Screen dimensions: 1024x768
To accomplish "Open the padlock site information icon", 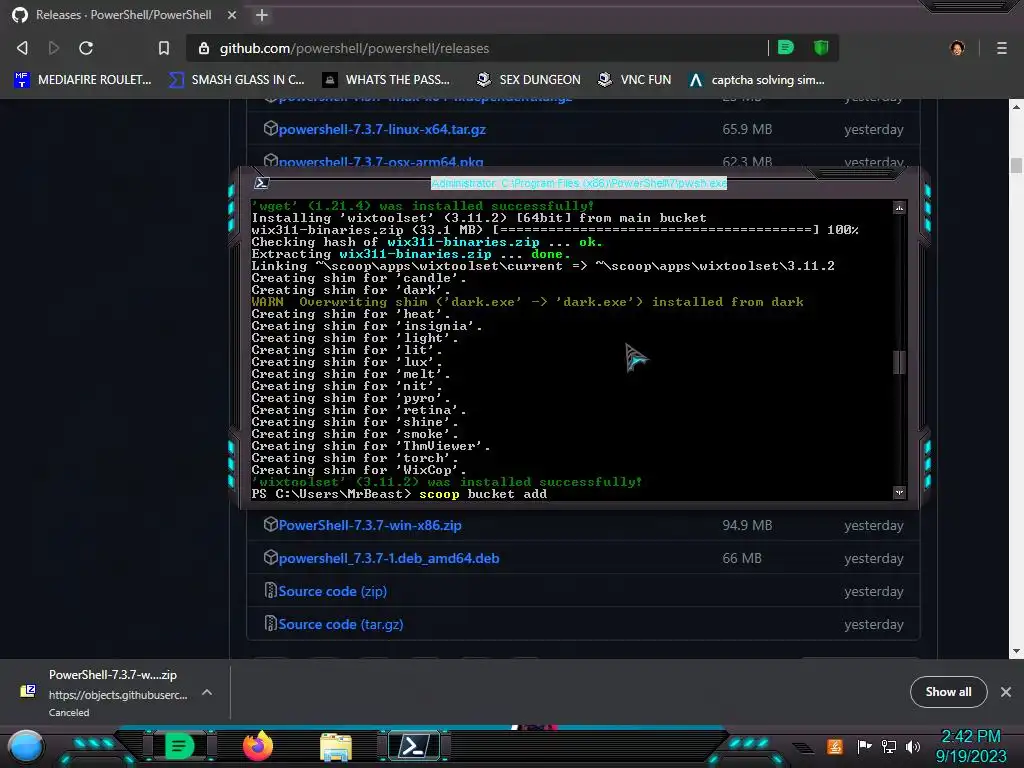I will point(204,48).
